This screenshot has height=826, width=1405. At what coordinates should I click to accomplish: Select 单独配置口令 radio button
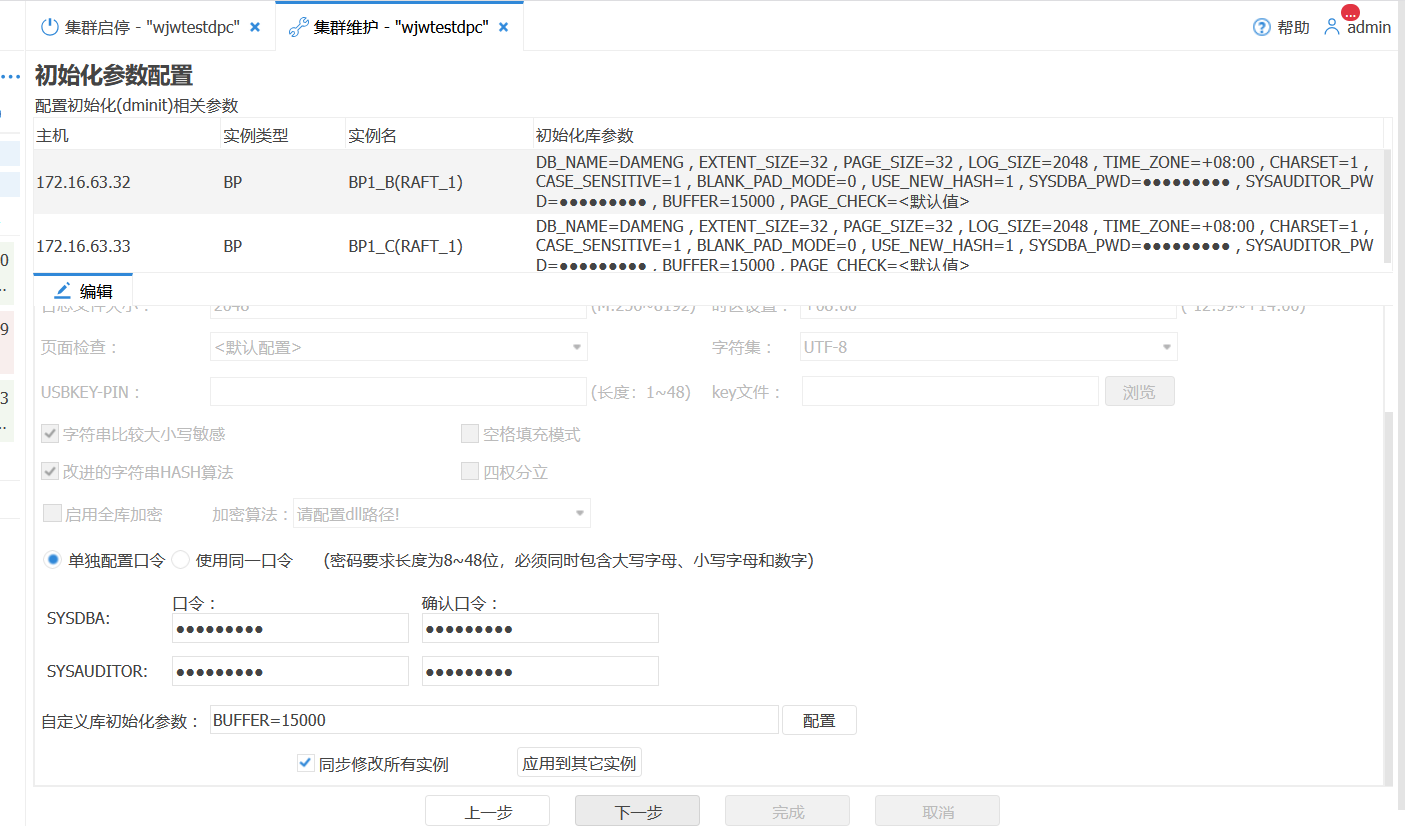[53, 560]
